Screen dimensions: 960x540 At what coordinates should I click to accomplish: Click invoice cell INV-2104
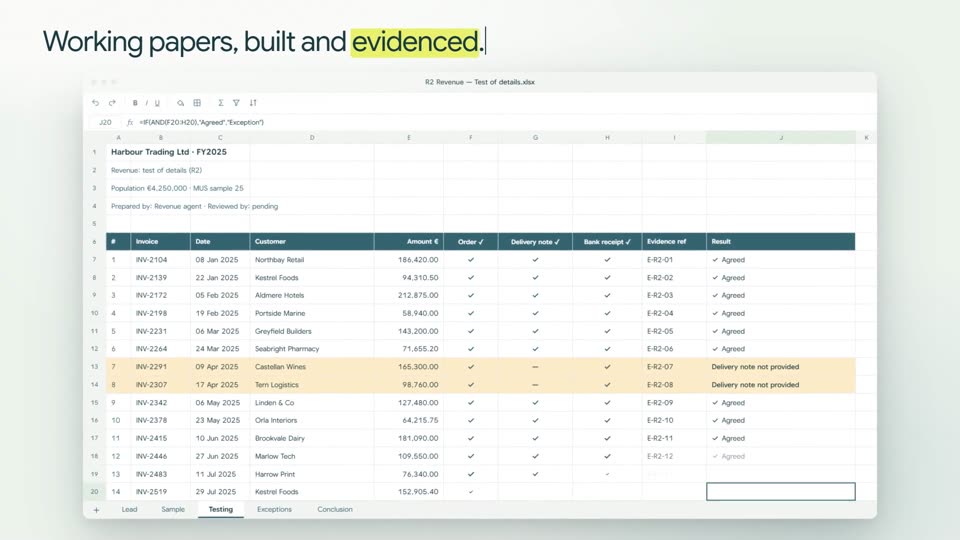(x=160, y=260)
